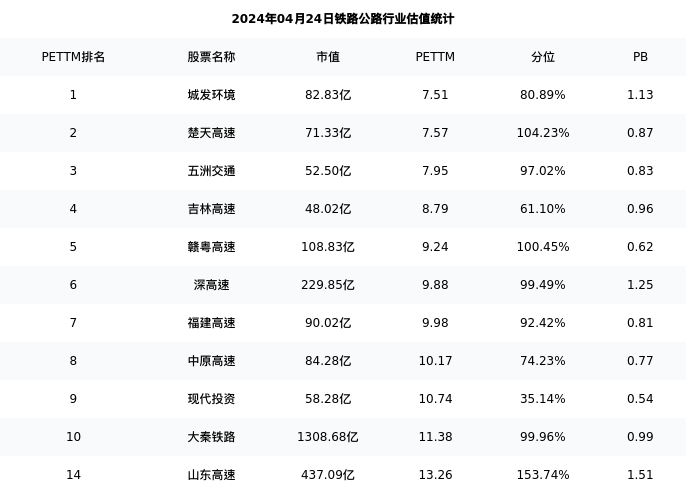Click the 赣粤高速 stock name
686x484 pixels.
211,247
